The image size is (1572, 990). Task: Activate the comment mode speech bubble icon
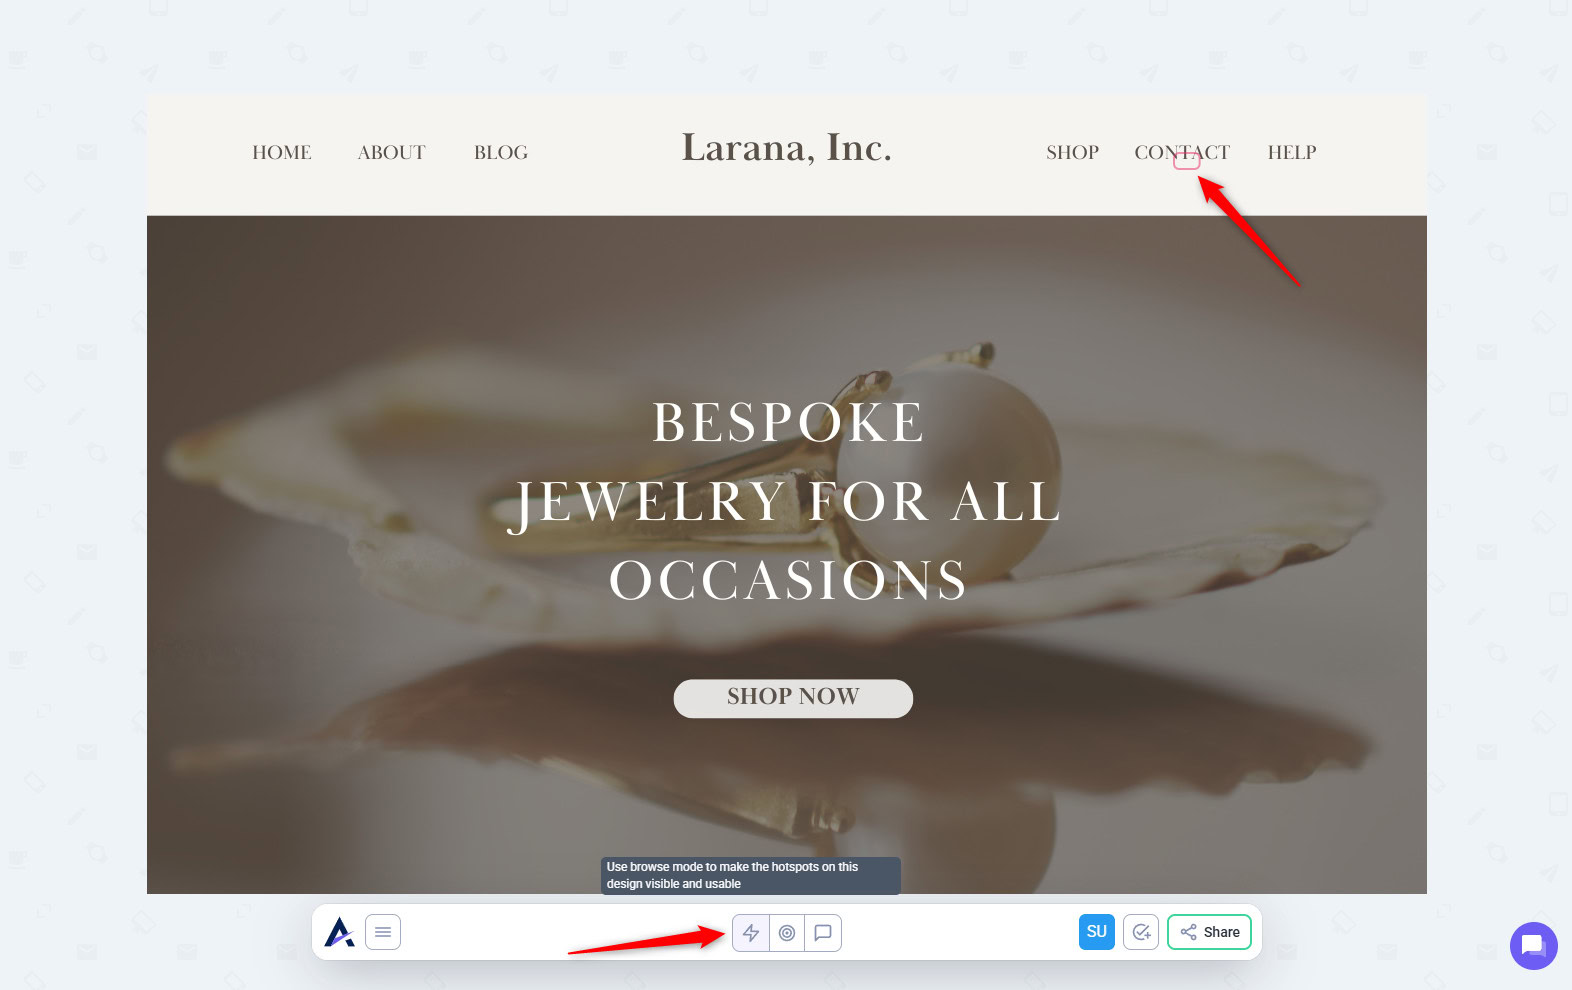pos(823,933)
